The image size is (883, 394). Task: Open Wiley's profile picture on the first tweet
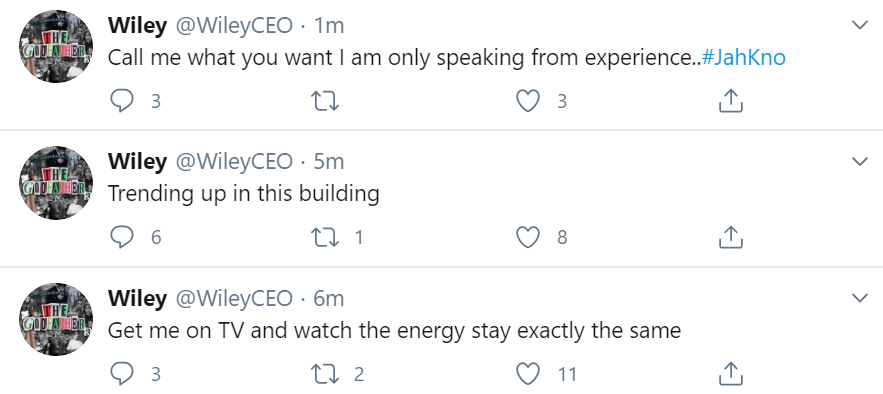point(56,46)
